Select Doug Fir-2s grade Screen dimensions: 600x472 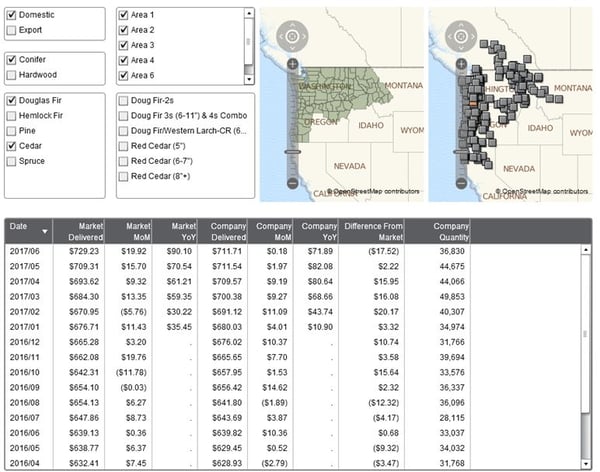click(123, 101)
